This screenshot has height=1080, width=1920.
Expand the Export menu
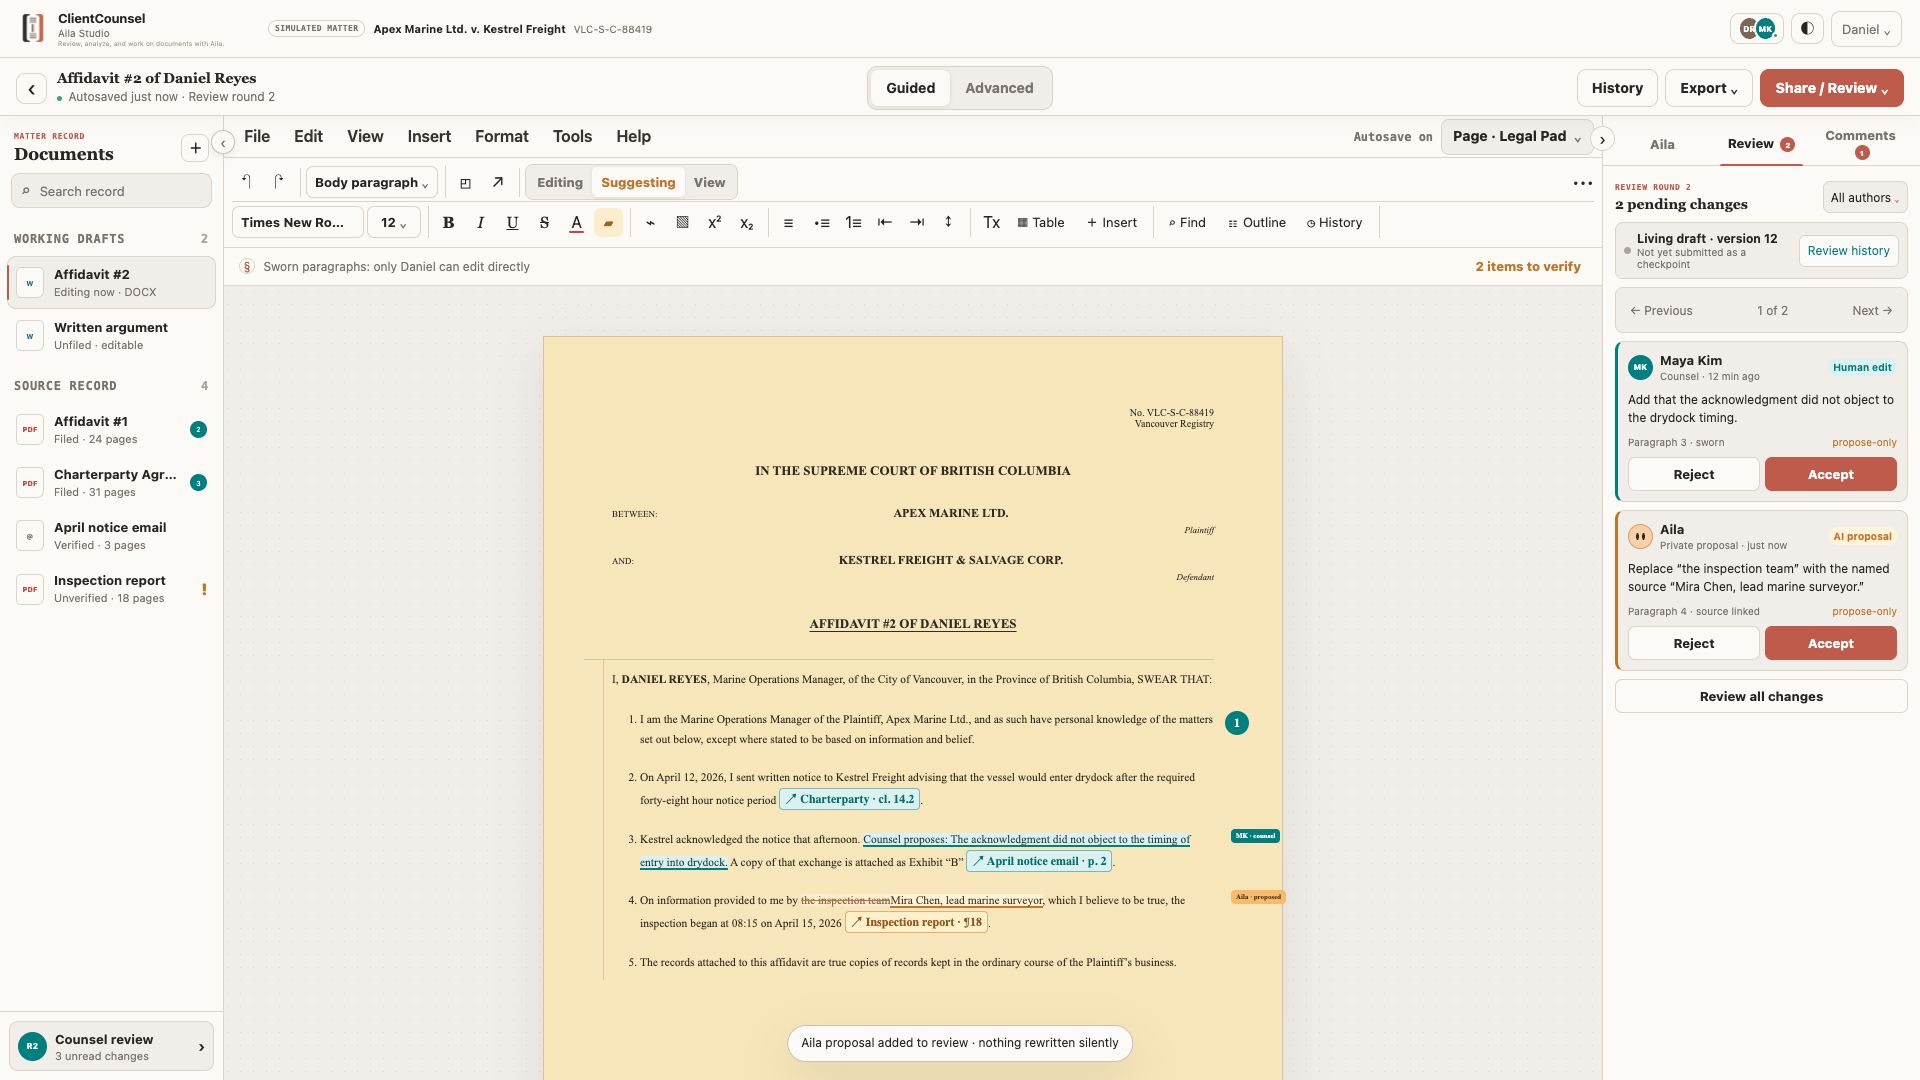(x=1708, y=88)
